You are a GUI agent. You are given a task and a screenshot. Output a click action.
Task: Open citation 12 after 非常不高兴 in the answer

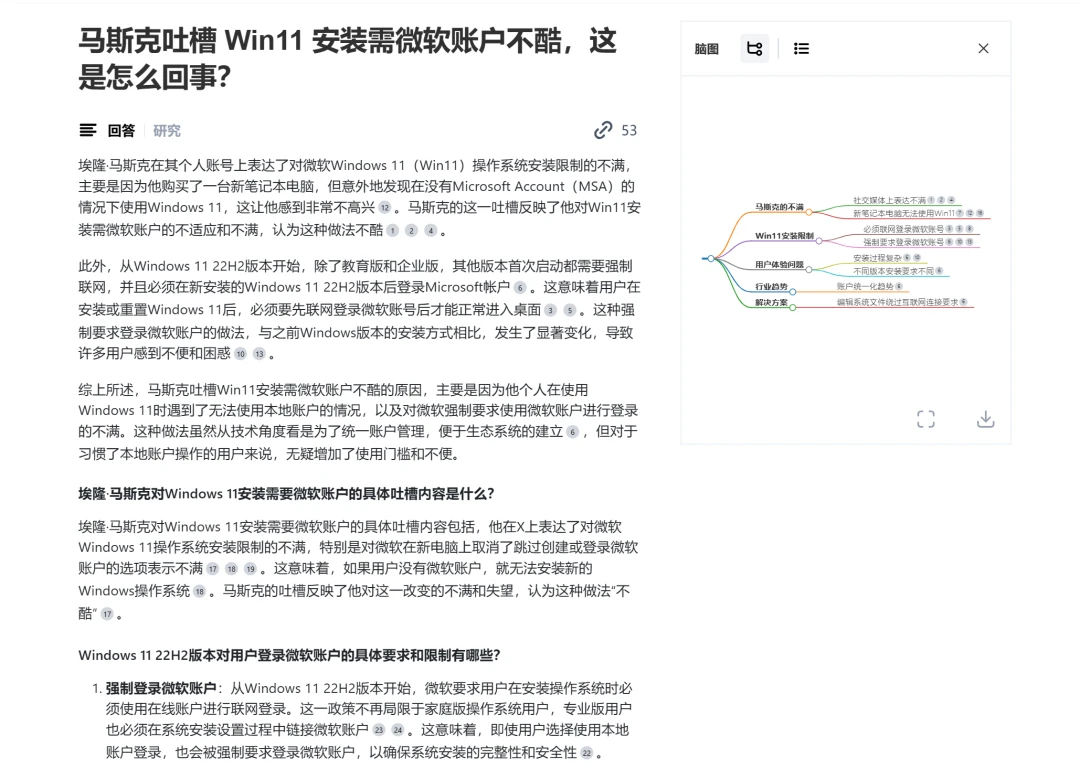[x=384, y=207]
